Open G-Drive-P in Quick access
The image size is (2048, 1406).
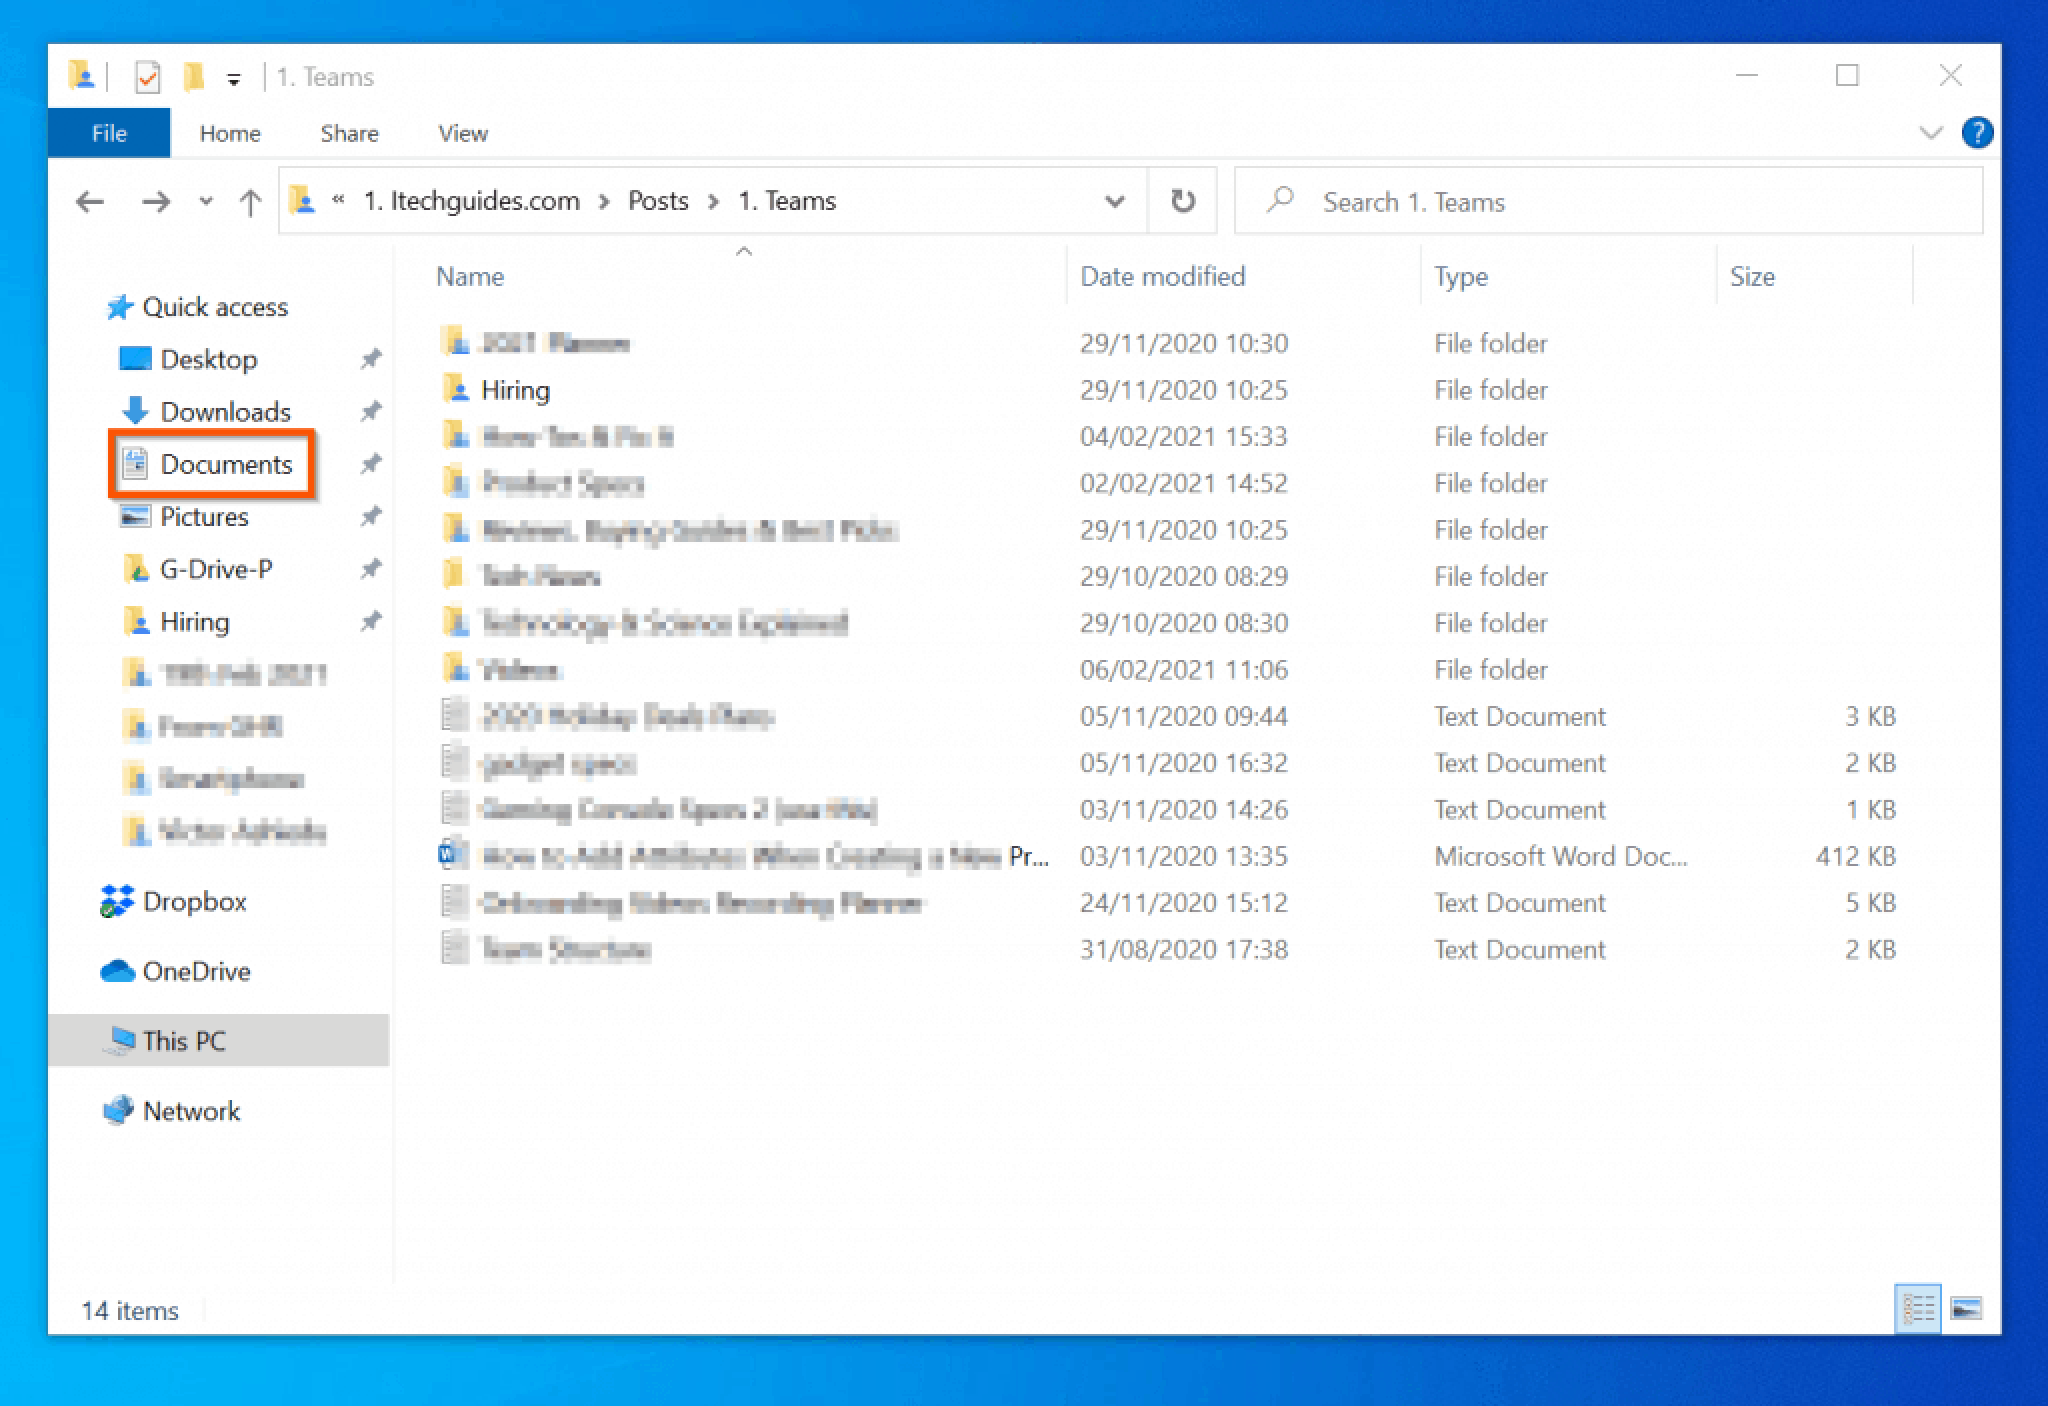(x=216, y=569)
